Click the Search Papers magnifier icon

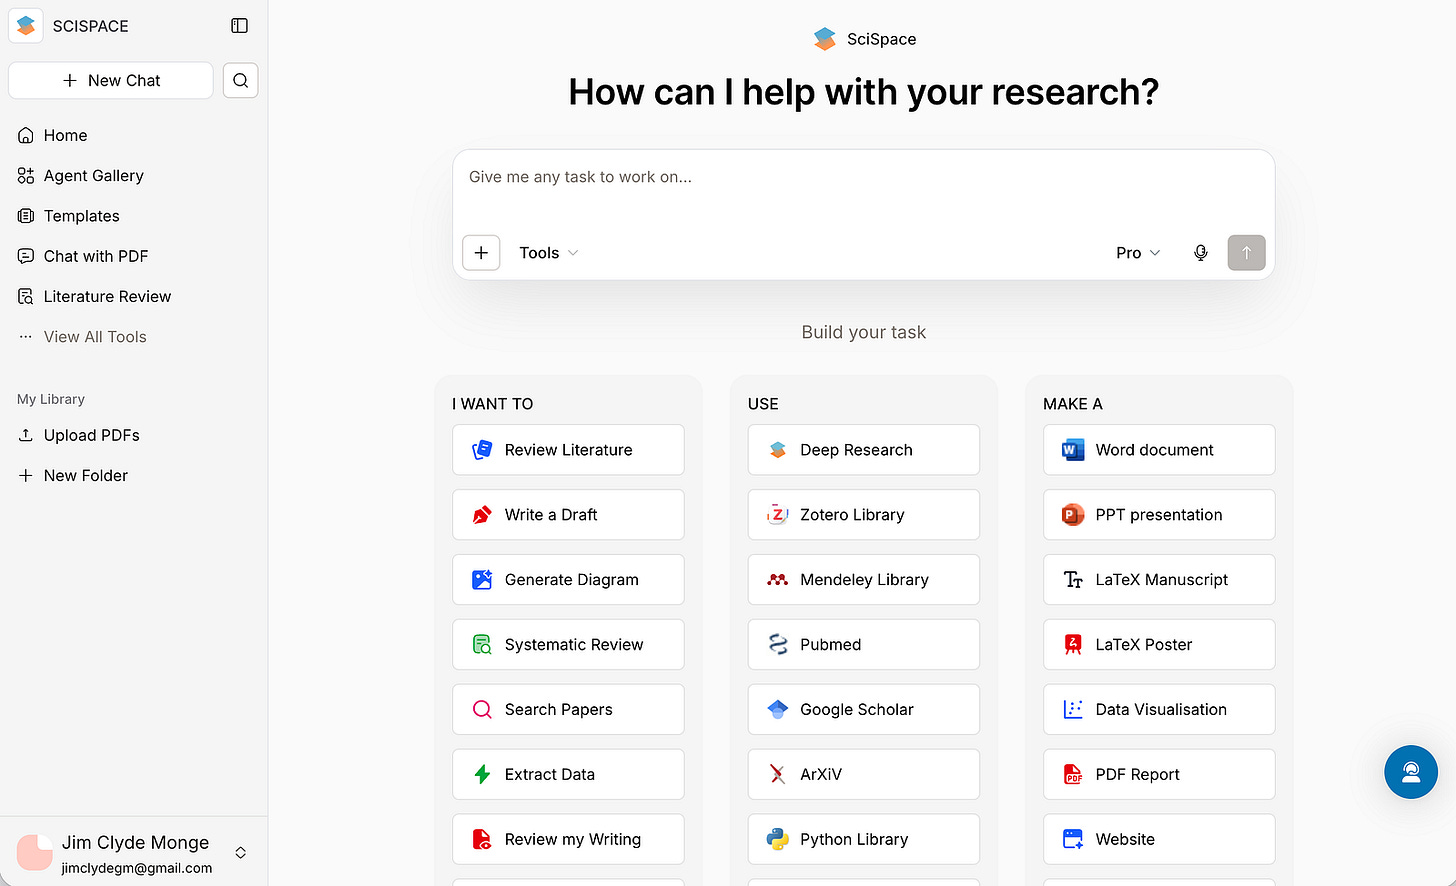[x=482, y=710]
